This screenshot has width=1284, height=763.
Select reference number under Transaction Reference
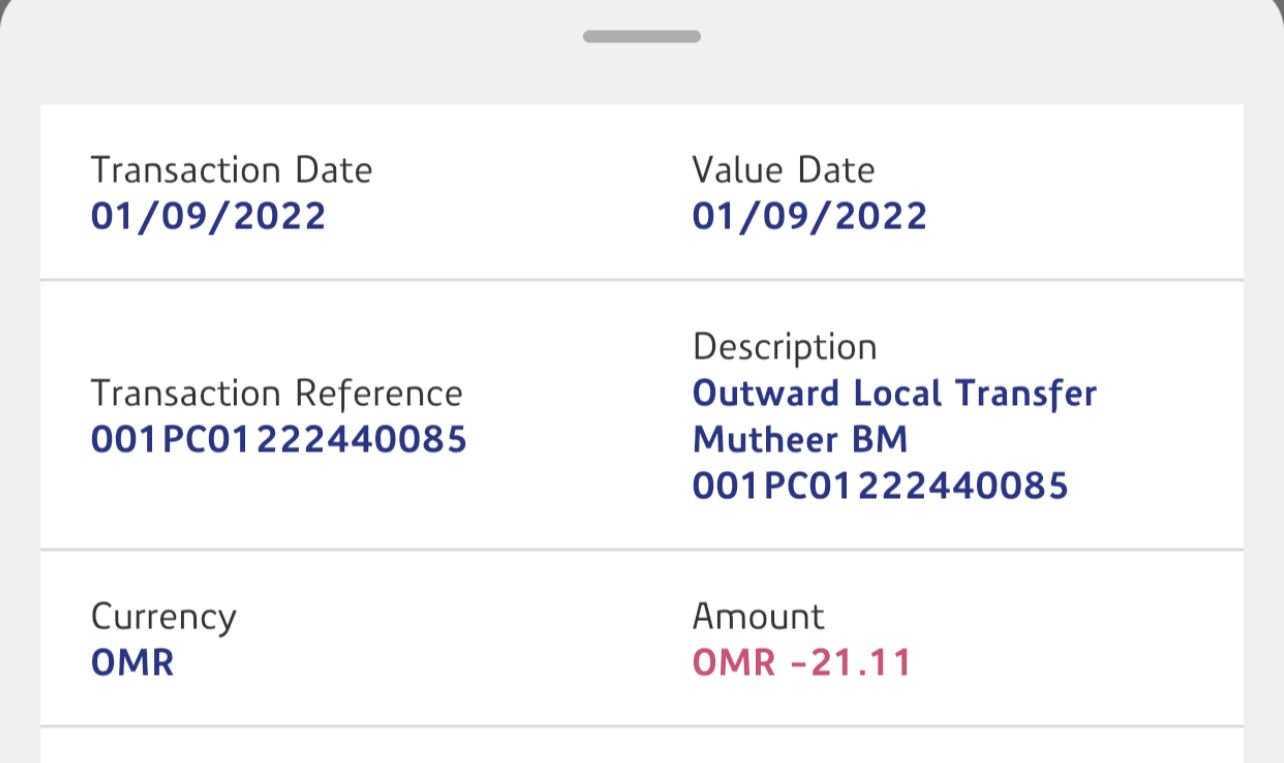click(x=279, y=440)
